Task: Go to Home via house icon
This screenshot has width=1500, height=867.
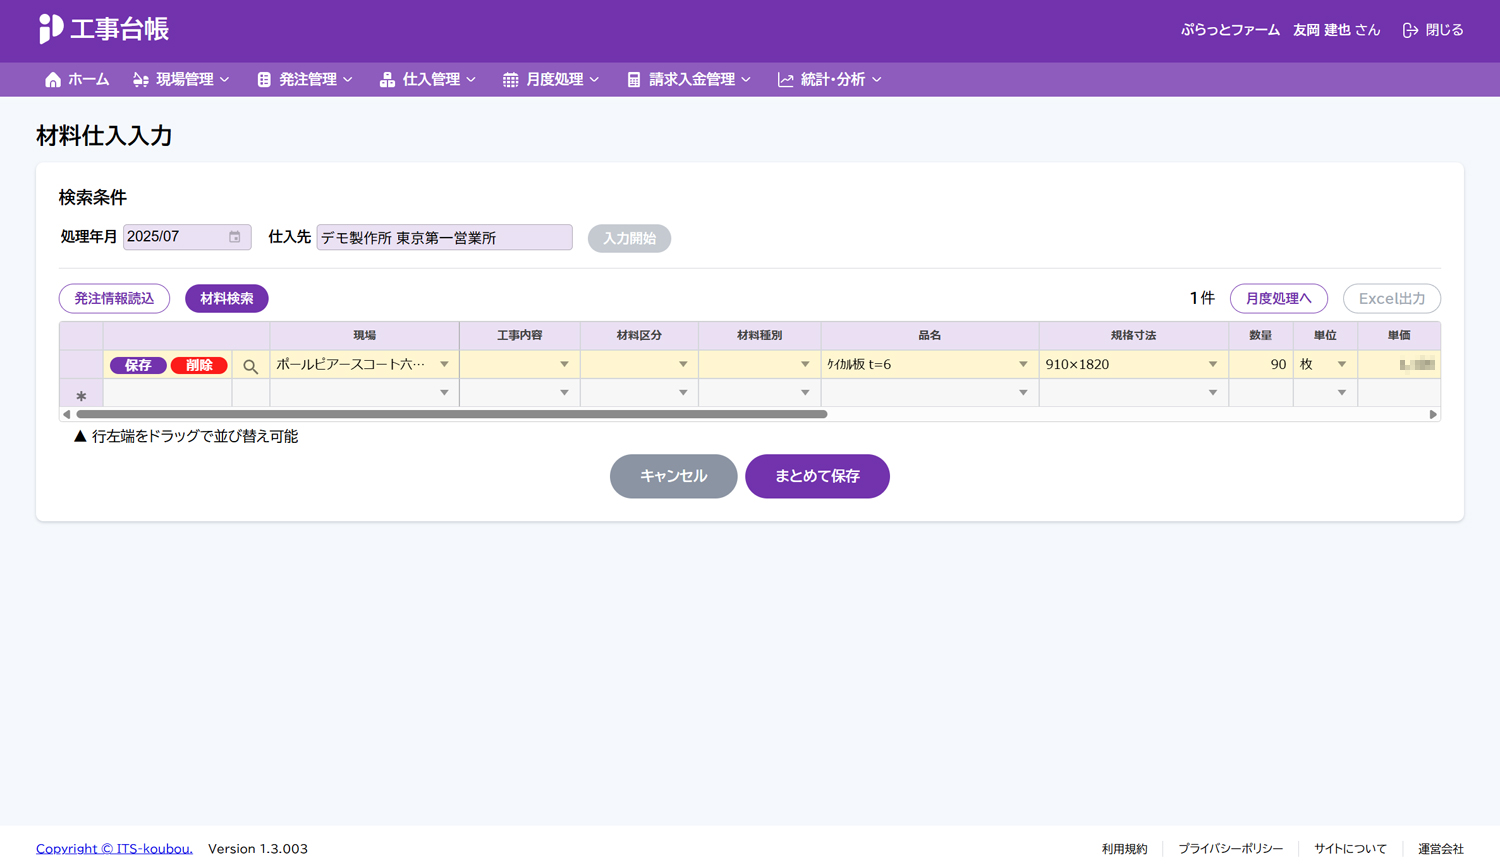Action: point(53,80)
